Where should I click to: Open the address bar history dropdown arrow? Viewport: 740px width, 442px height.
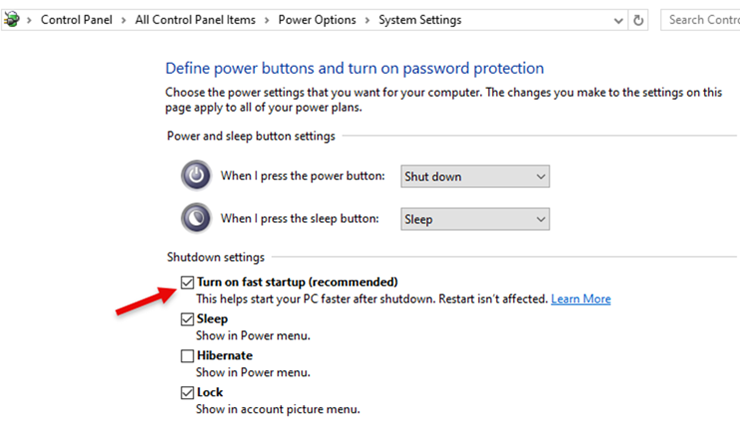click(x=617, y=20)
